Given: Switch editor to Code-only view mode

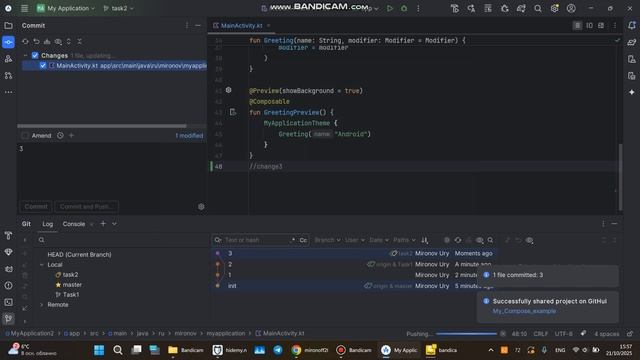Looking at the screenshot, I should (x=577, y=25).
